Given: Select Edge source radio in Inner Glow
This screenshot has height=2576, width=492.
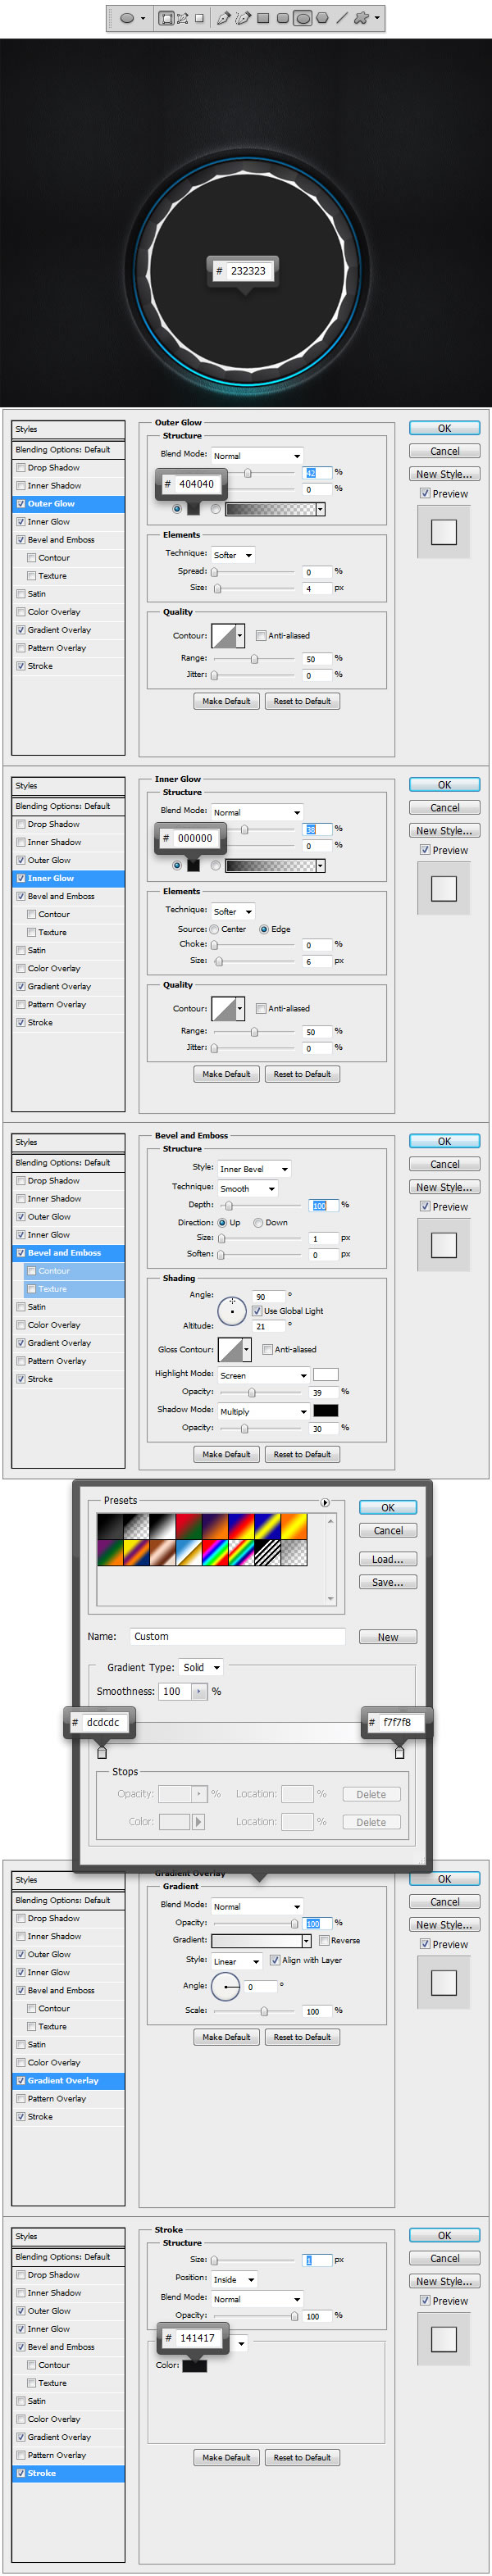Looking at the screenshot, I should (x=264, y=929).
